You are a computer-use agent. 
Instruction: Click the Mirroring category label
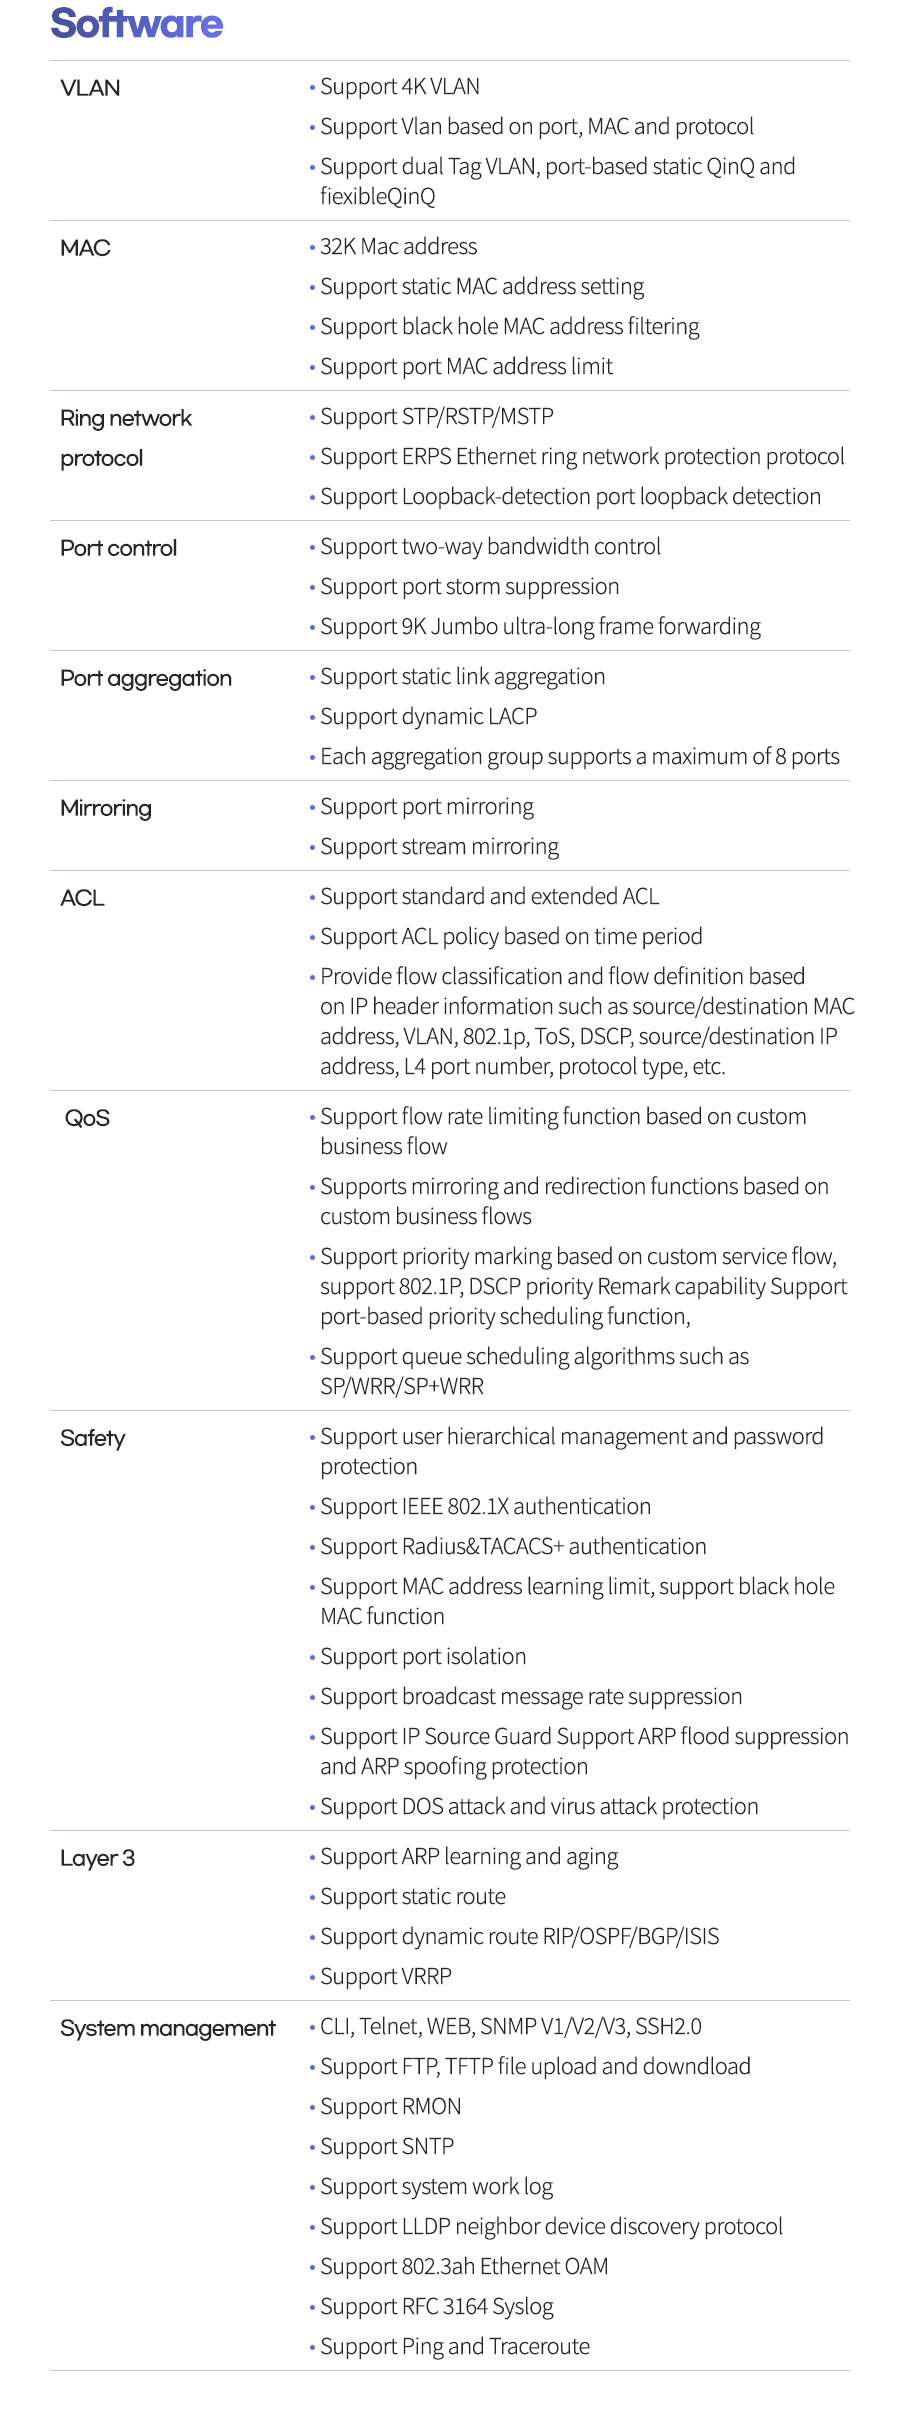[x=106, y=808]
